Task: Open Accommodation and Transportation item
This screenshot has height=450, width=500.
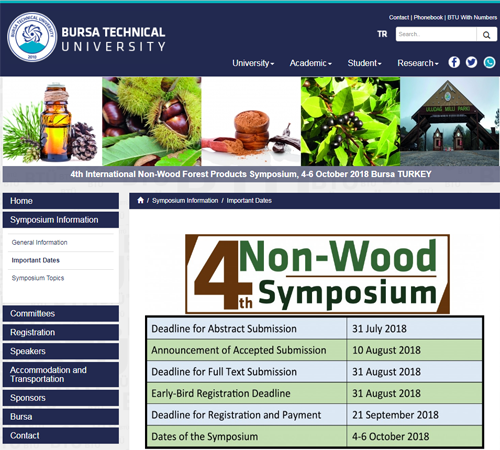Action: pos(61,375)
